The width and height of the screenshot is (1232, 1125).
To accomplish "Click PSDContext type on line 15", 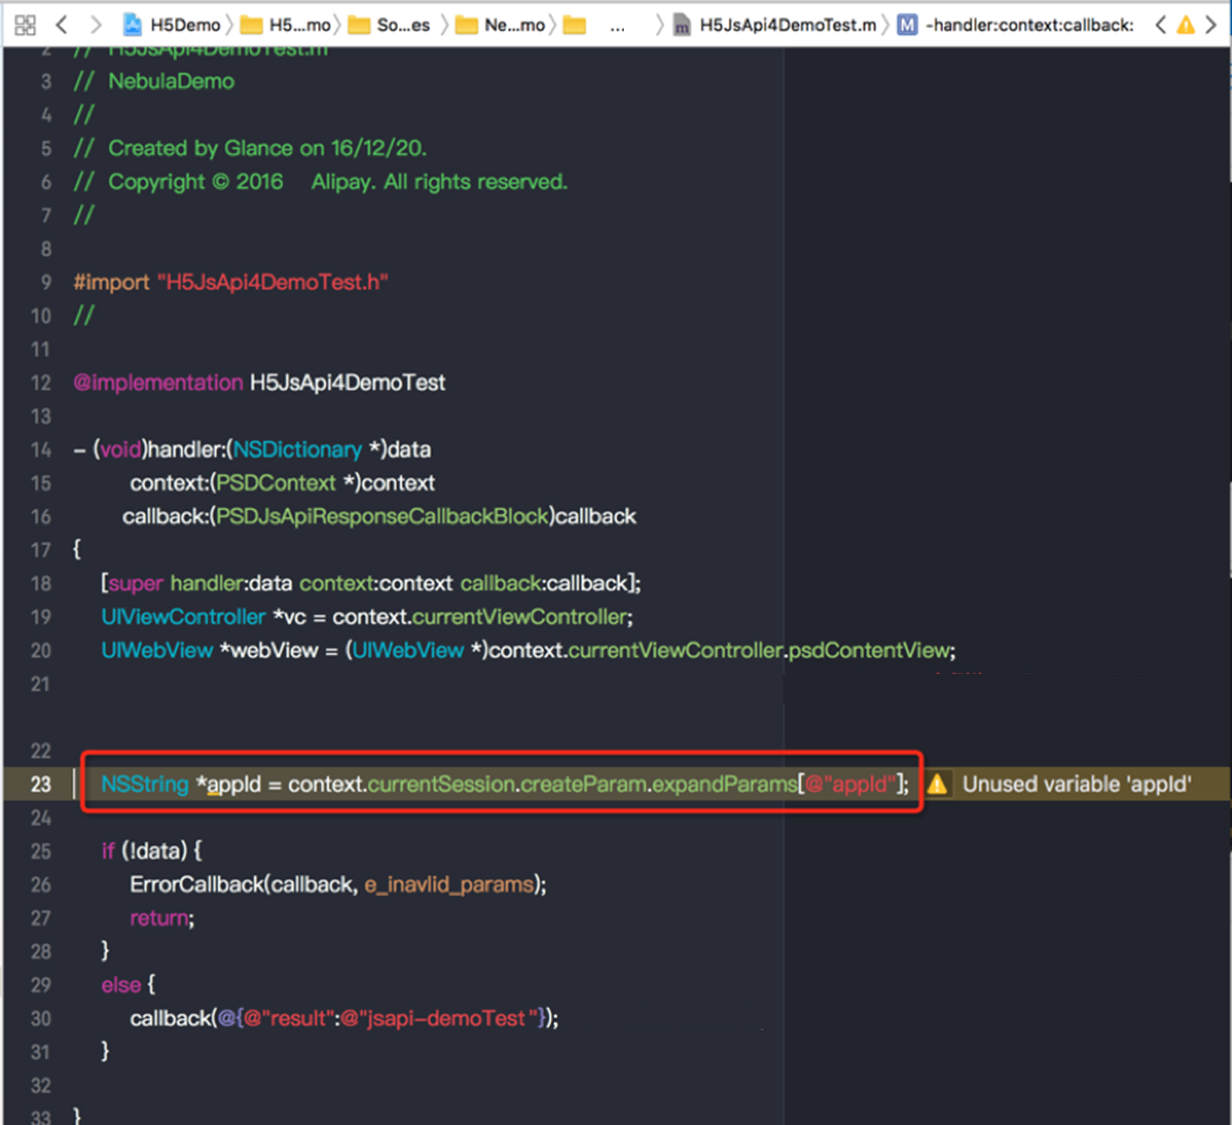I will coord(276,483).
